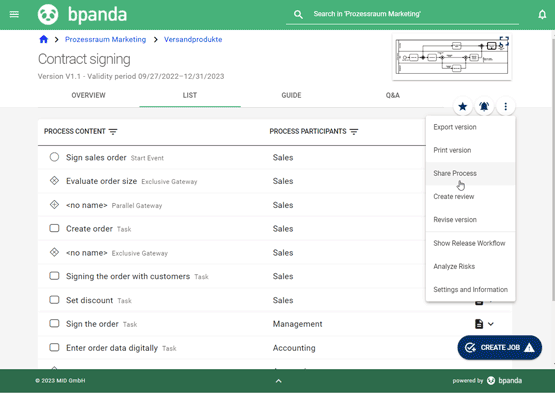Click the bpanda panda logo
The width and height of the screenshot is (555, 393).
48,15
